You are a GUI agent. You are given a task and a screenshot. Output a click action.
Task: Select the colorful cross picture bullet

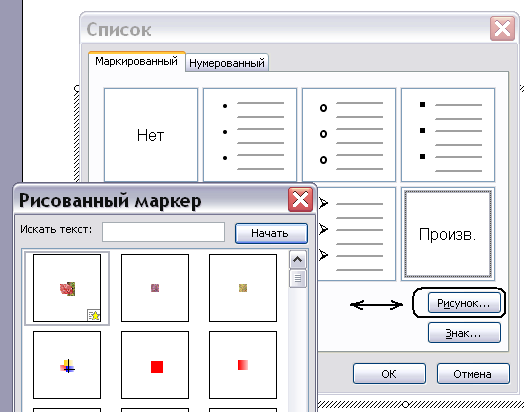tap(67, 365)
